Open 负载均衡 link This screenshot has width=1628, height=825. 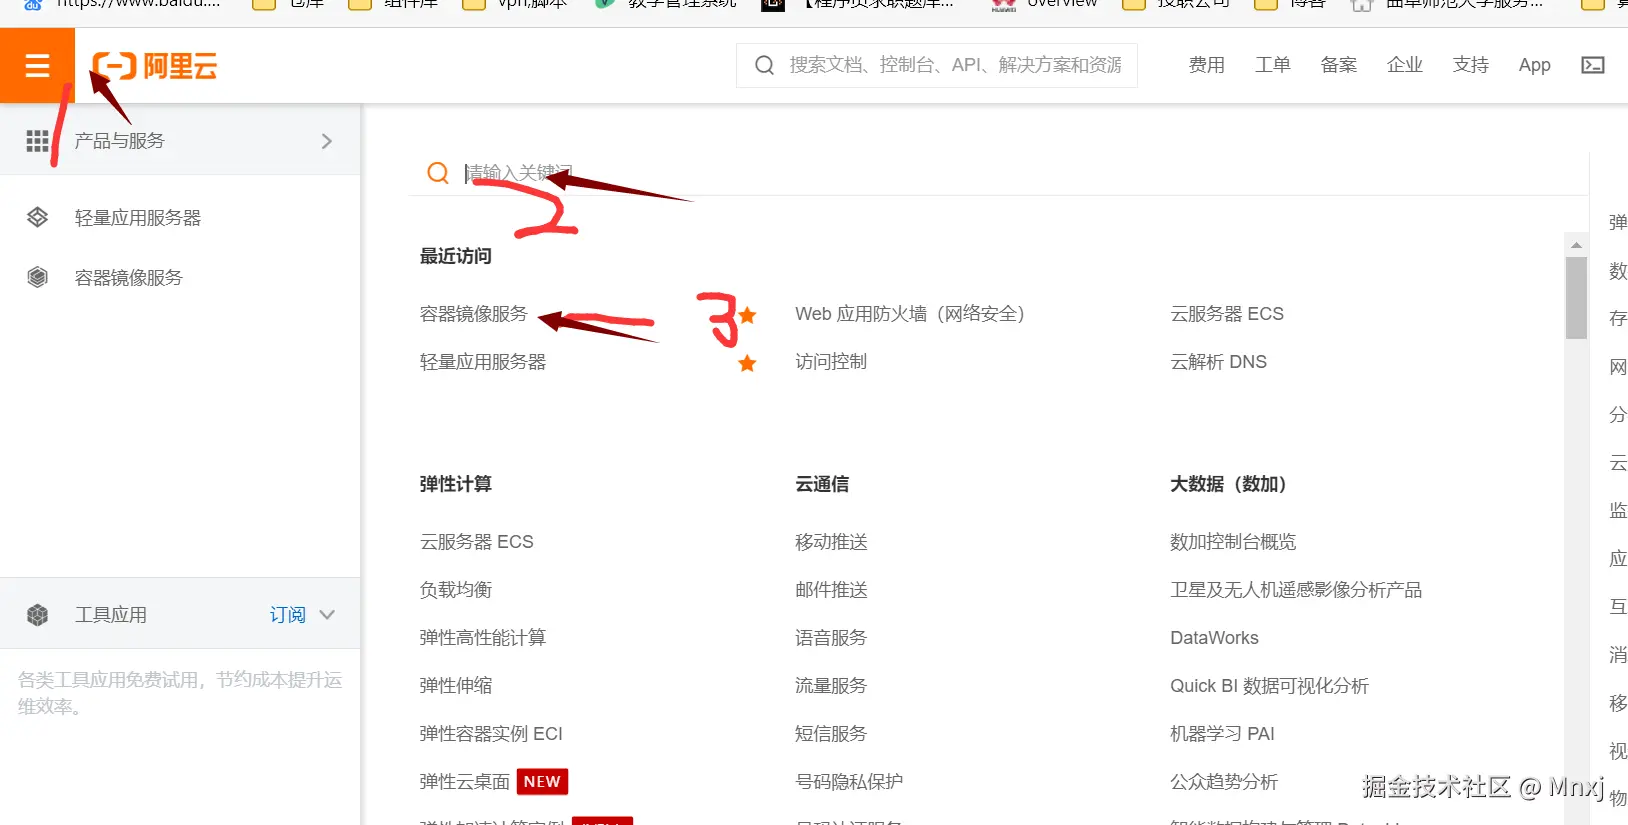tap(456, 590)
